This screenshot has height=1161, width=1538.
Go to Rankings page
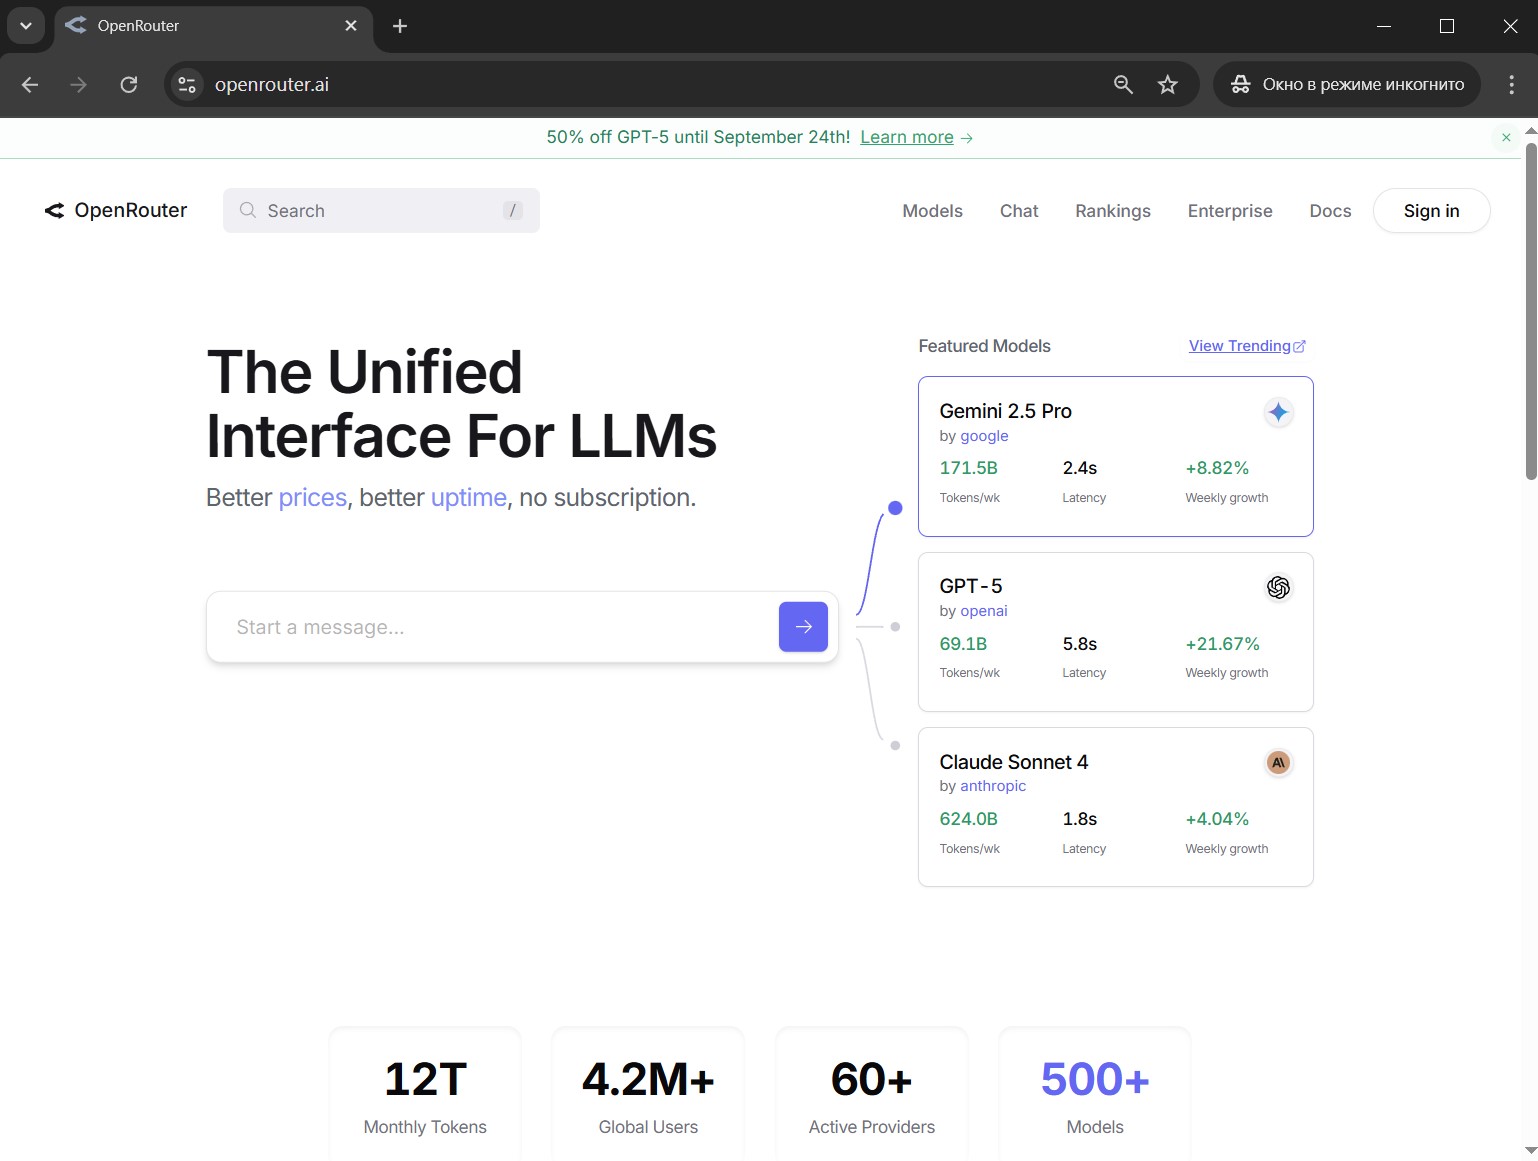[x=1113, y=211]
